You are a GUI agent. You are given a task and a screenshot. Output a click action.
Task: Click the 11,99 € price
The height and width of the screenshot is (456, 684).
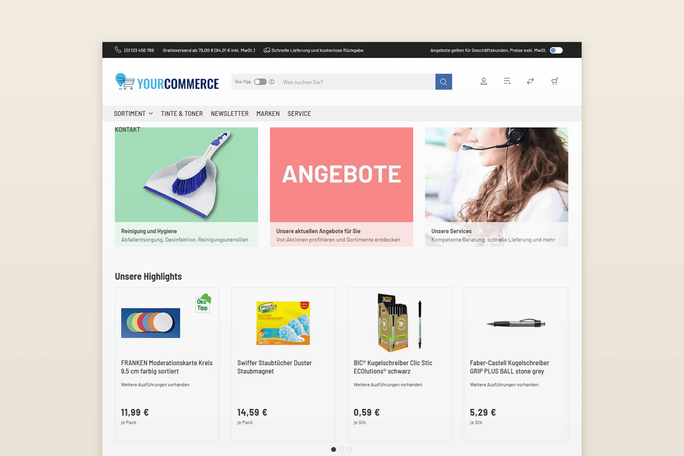point(135,412)
